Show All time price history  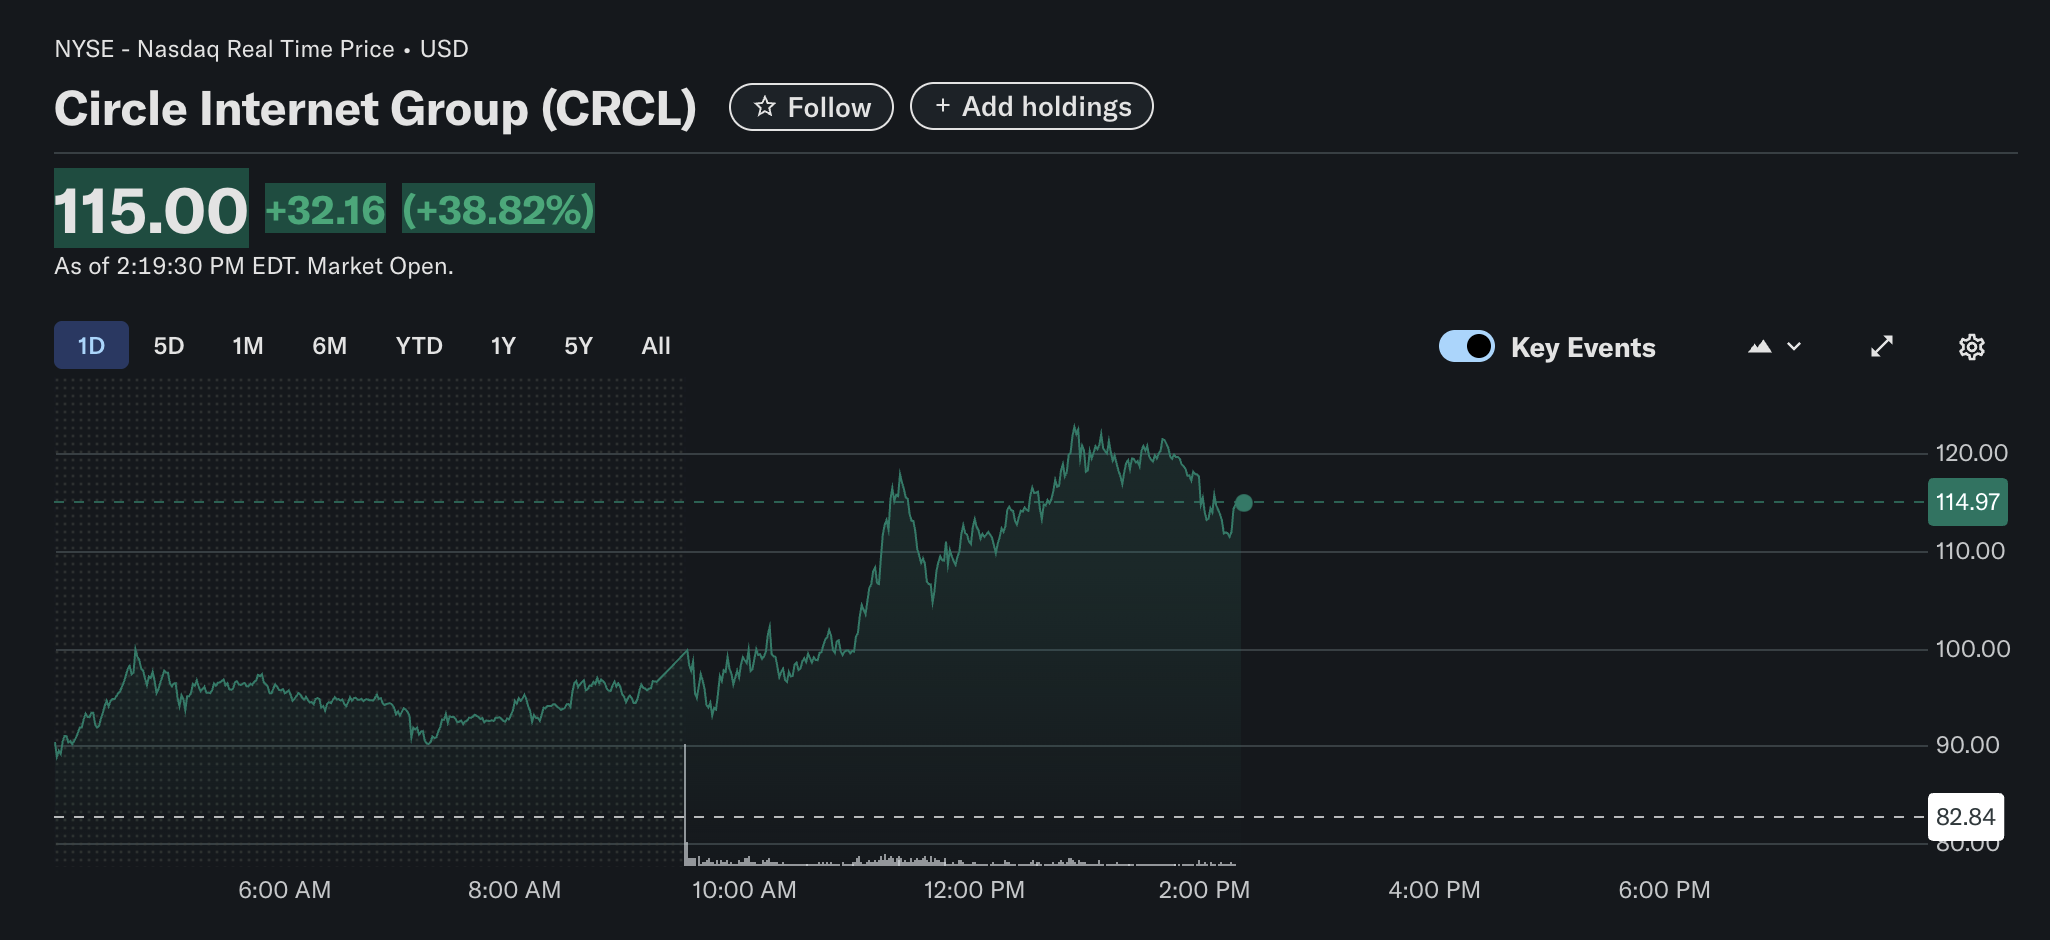pyautogui.click(x=656, y=346)
